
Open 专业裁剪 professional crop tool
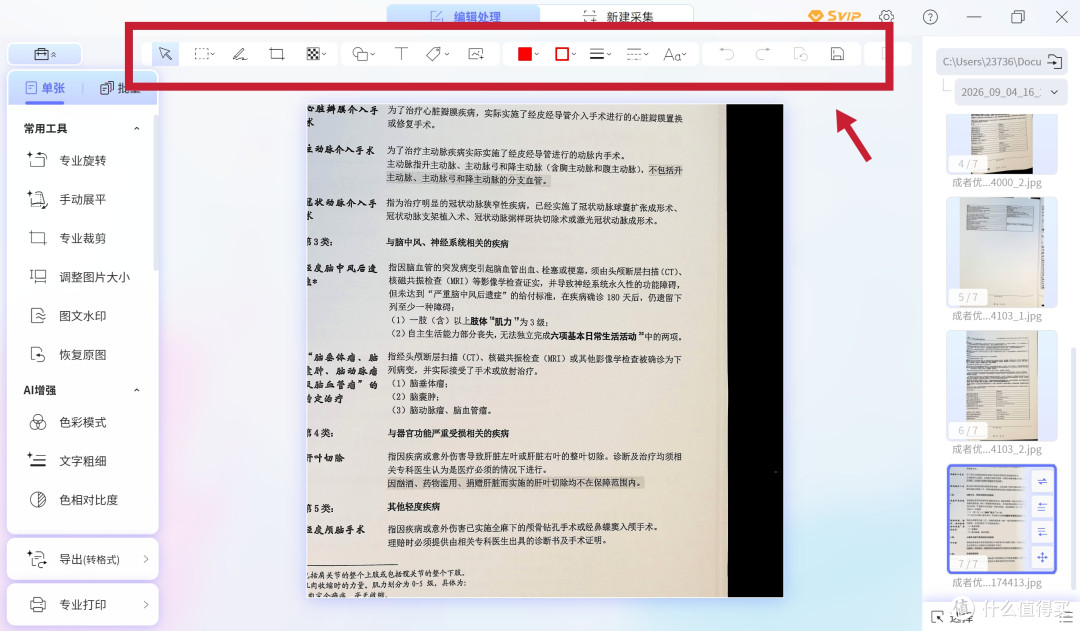tap(66, 238)
